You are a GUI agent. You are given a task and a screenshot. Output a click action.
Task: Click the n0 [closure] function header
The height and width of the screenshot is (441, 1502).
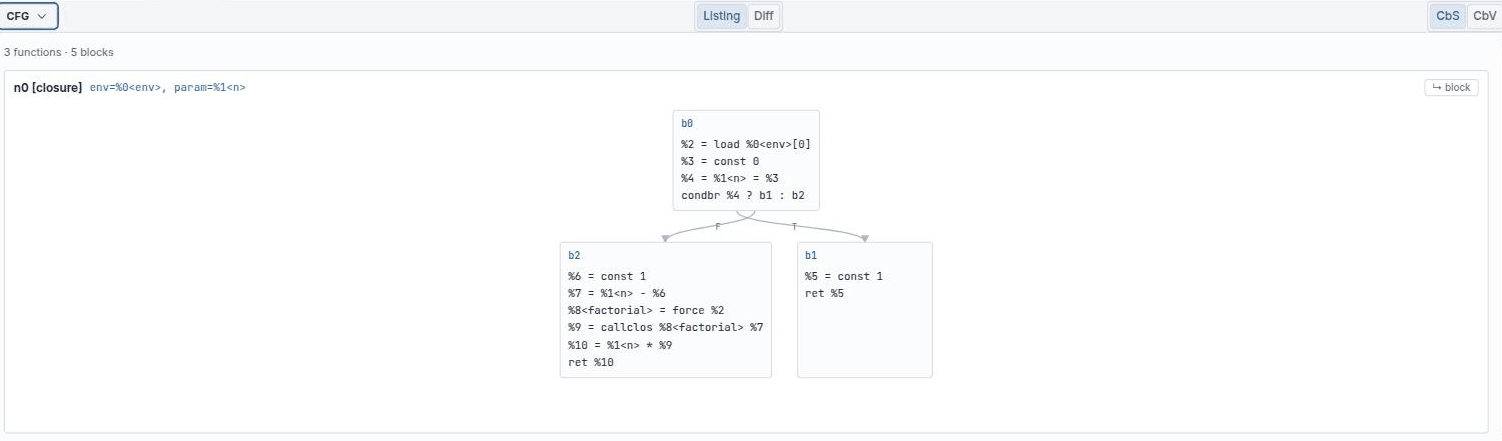48,88
